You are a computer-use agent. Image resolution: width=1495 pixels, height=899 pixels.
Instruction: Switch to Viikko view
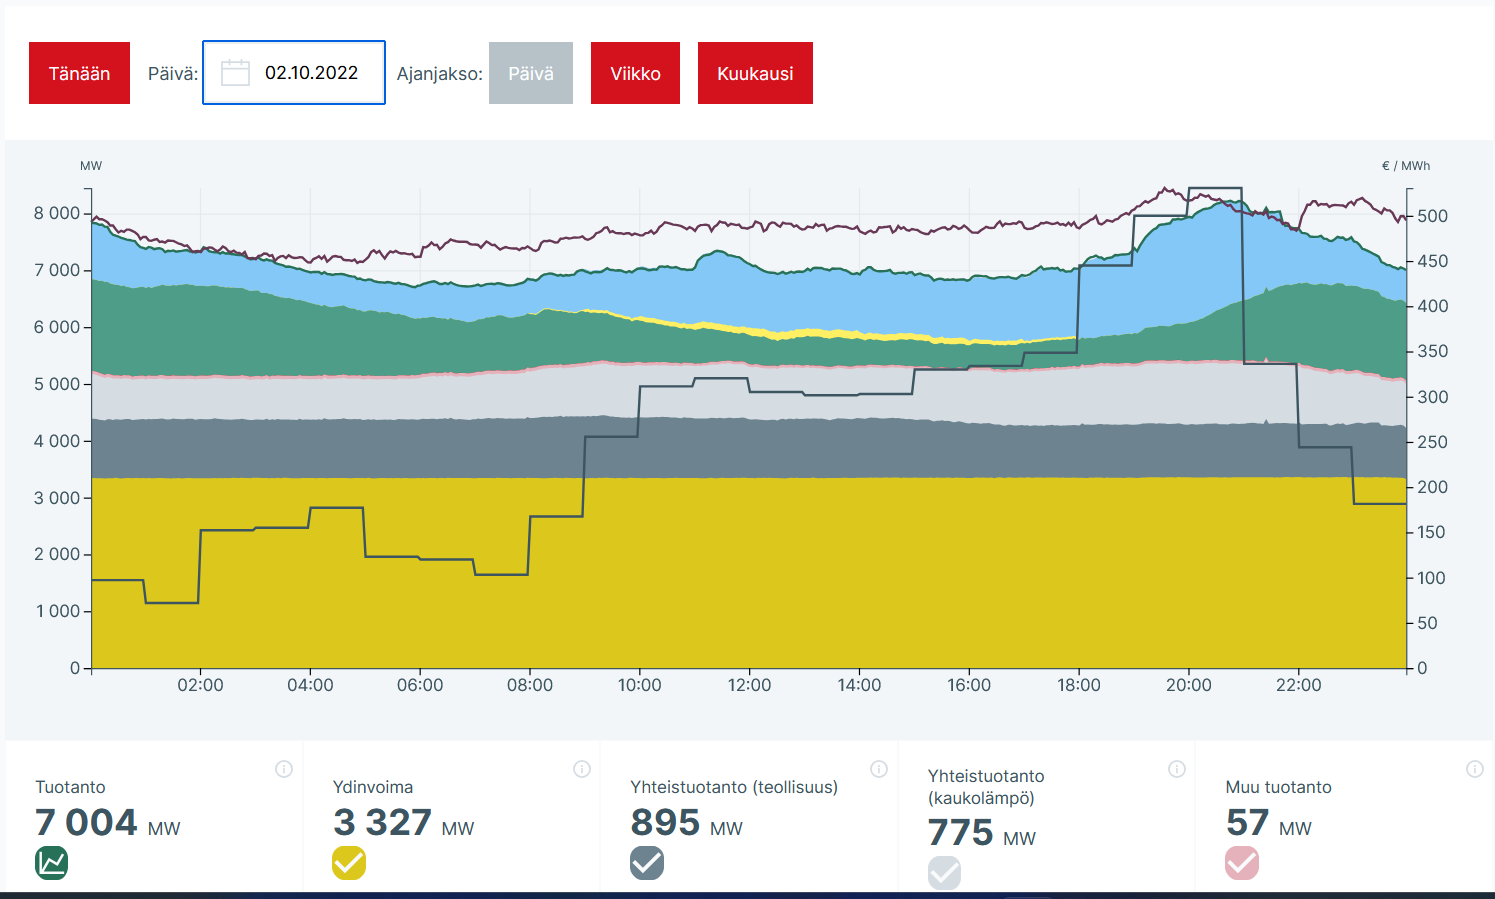635,73
